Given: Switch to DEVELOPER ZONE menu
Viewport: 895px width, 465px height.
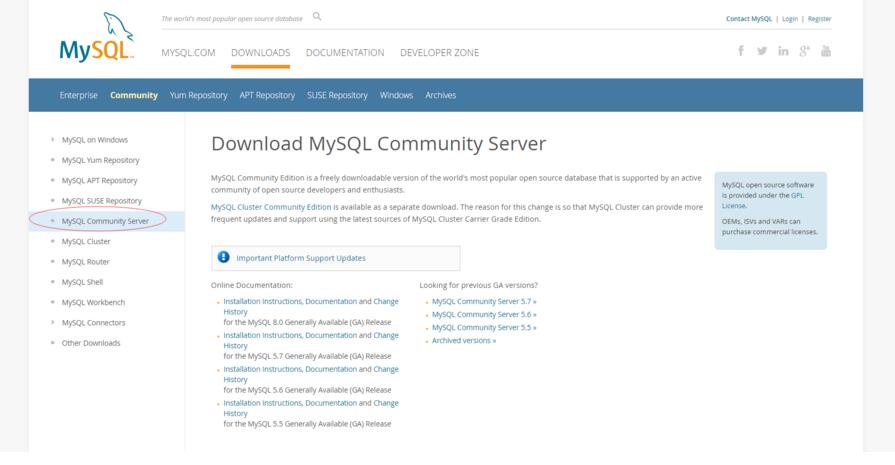Looking at the screenshot, I should (x=439, y=53).
